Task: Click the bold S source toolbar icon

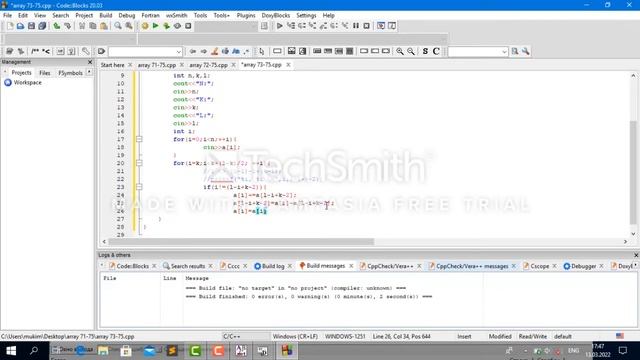Action: [x=425, y=51]
